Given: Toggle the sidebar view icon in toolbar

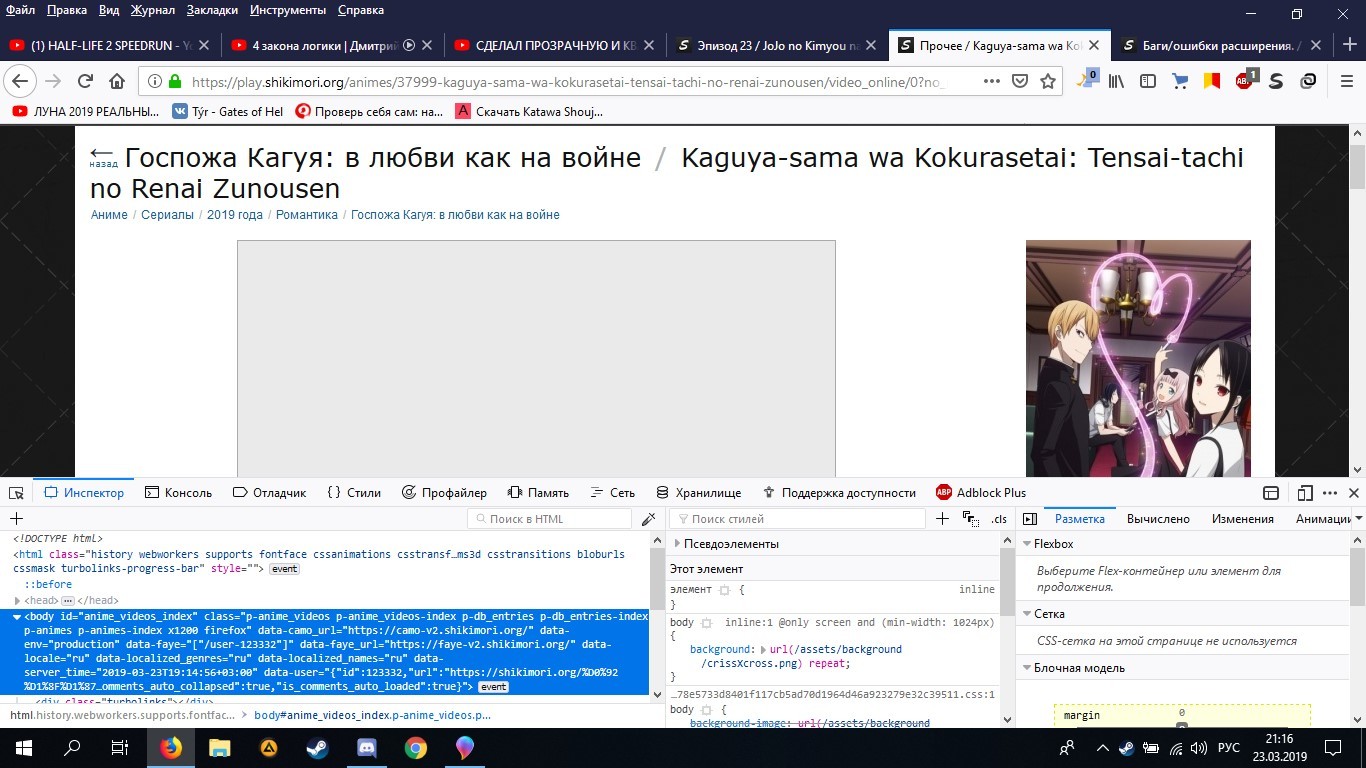Looking at the screenshot, I should (x=1148, y=82).
